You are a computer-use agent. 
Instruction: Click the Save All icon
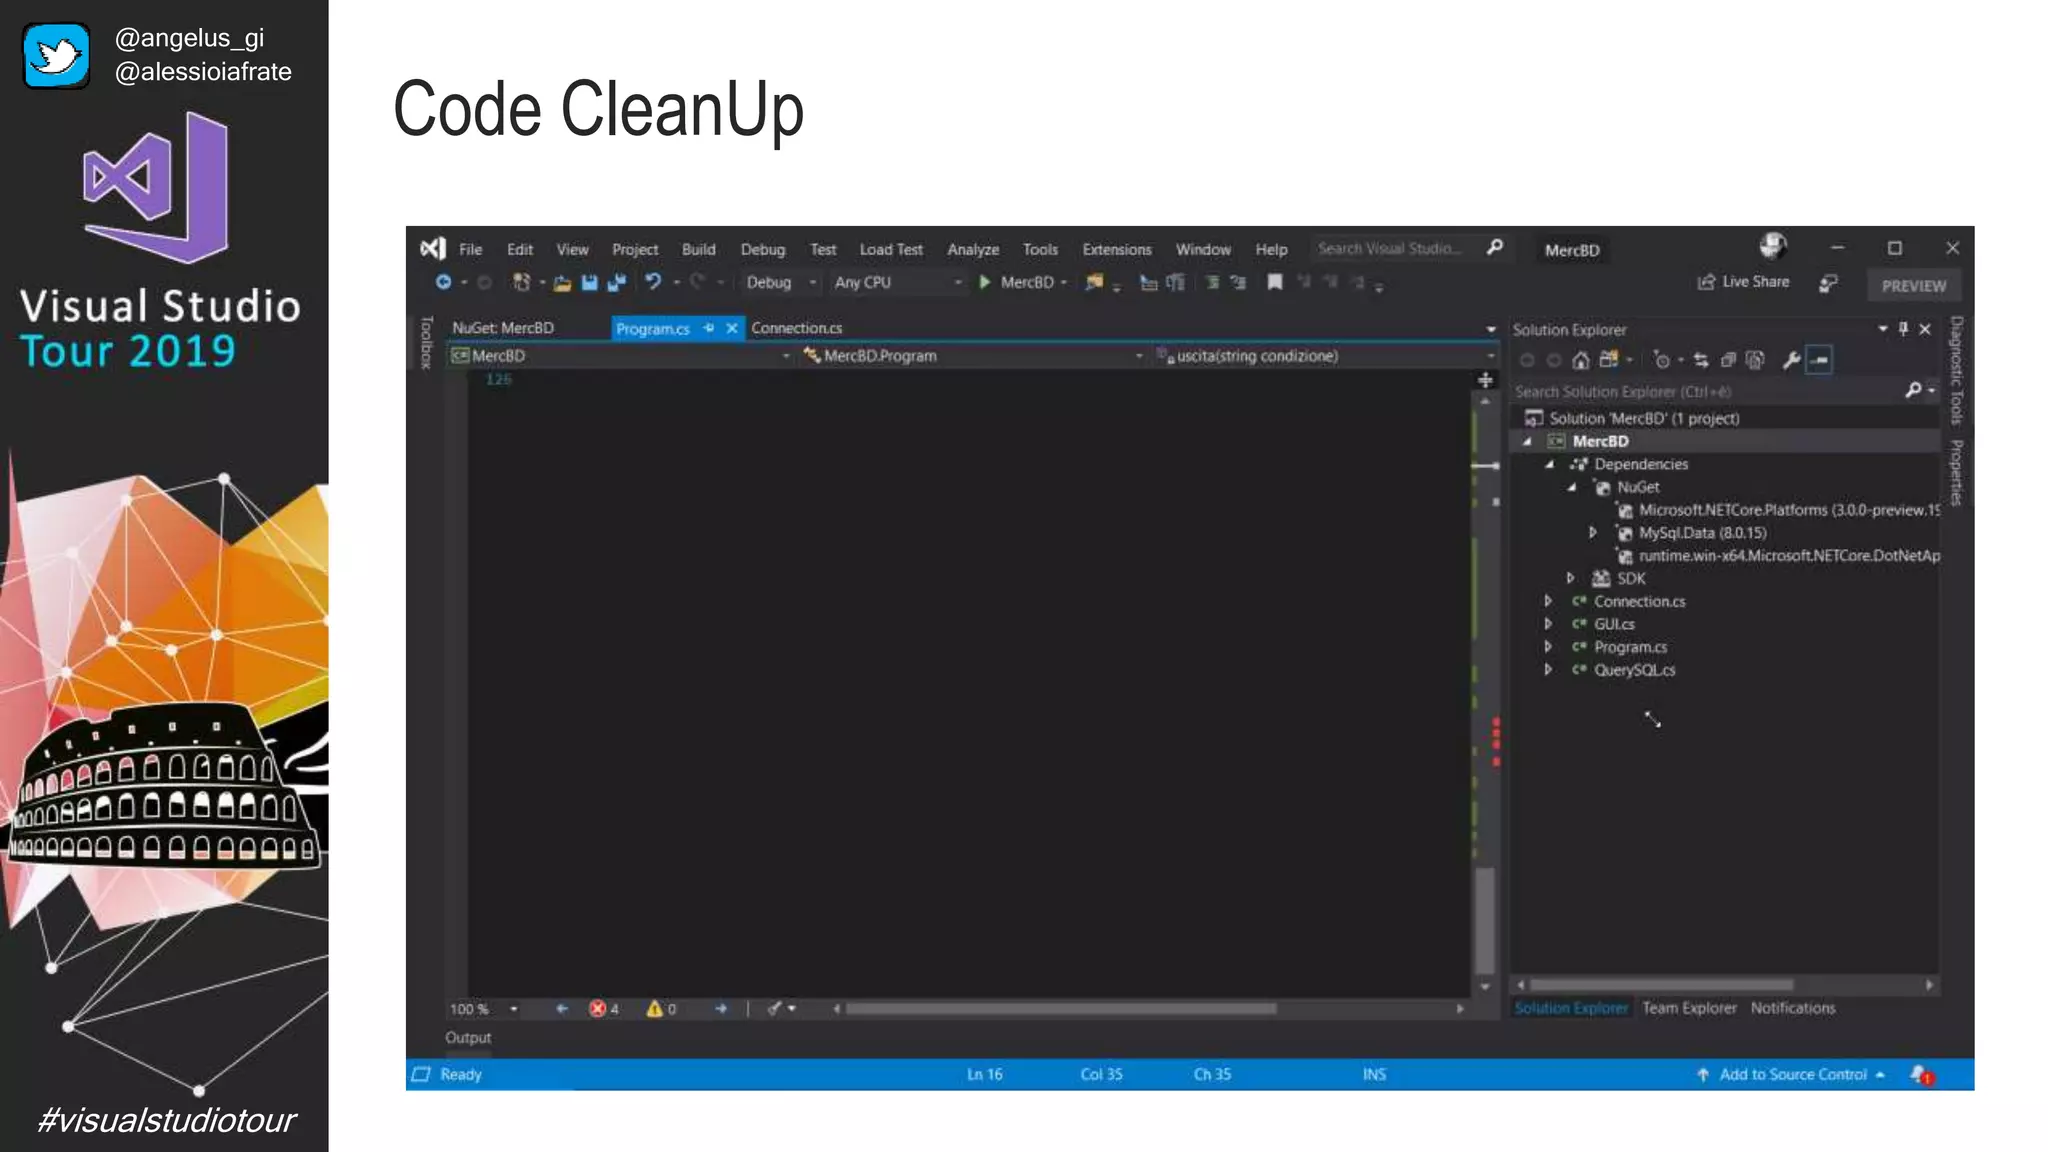click(x=617, y=283)
